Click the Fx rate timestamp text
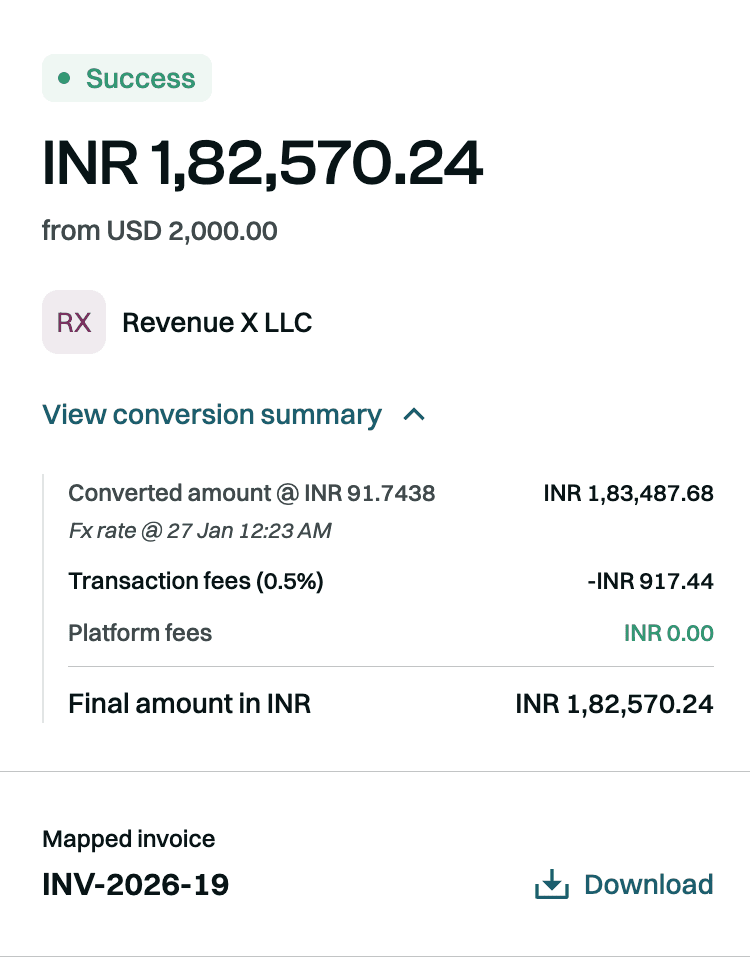Screen dimensions: 750x962 coord(198,531)
